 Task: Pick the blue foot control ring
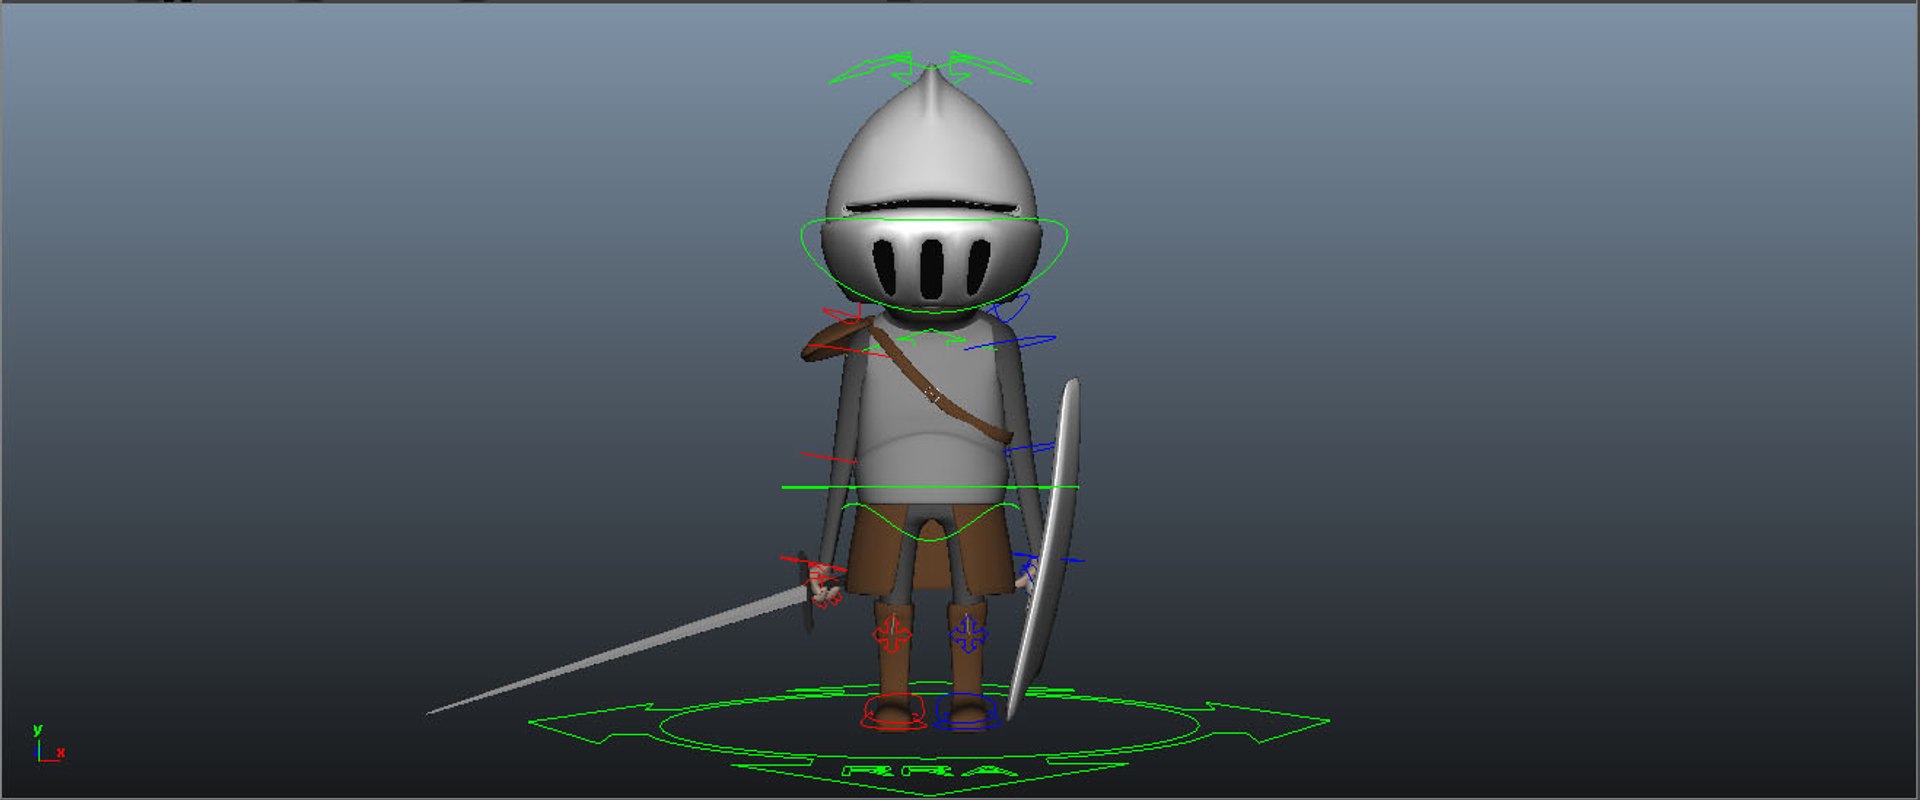pyautogui.click(x=966, y=712)
